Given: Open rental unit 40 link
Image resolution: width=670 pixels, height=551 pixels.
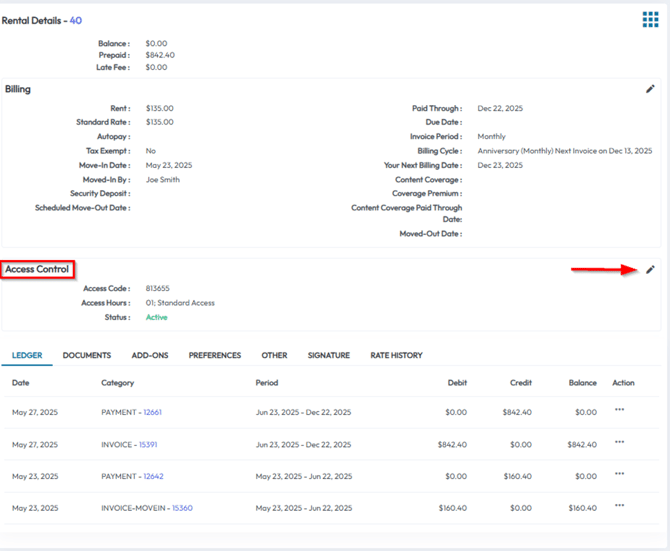Looking at the screenshot, I should pos(76,20).
